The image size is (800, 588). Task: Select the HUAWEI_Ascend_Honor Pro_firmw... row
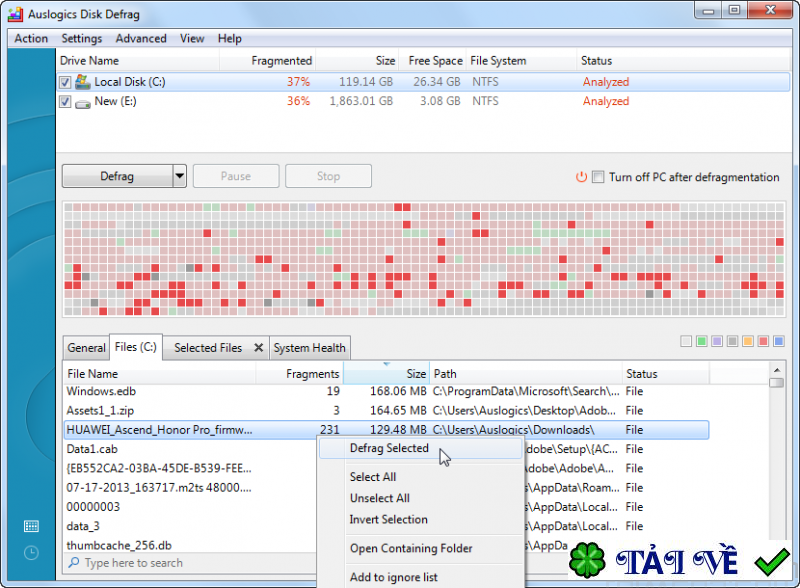tap(386, 430)
